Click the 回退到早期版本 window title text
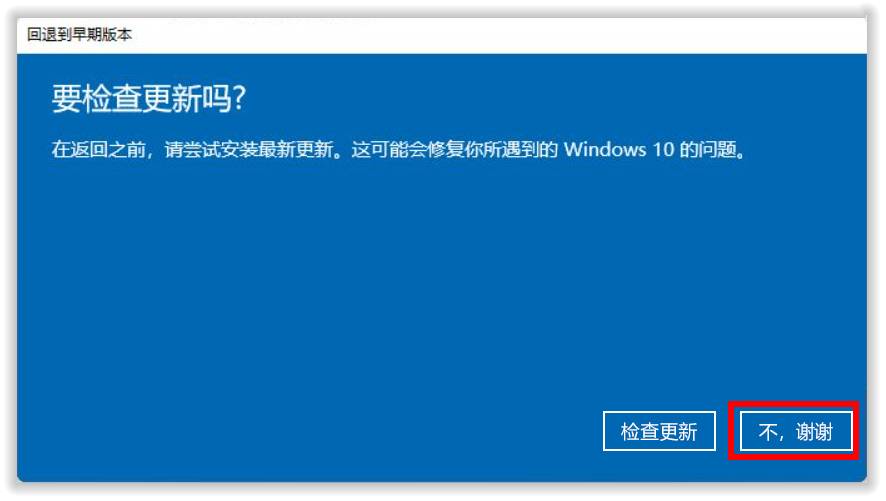This screenshot has width=886, height=501. pyautogui.click(x=80, y=34)
